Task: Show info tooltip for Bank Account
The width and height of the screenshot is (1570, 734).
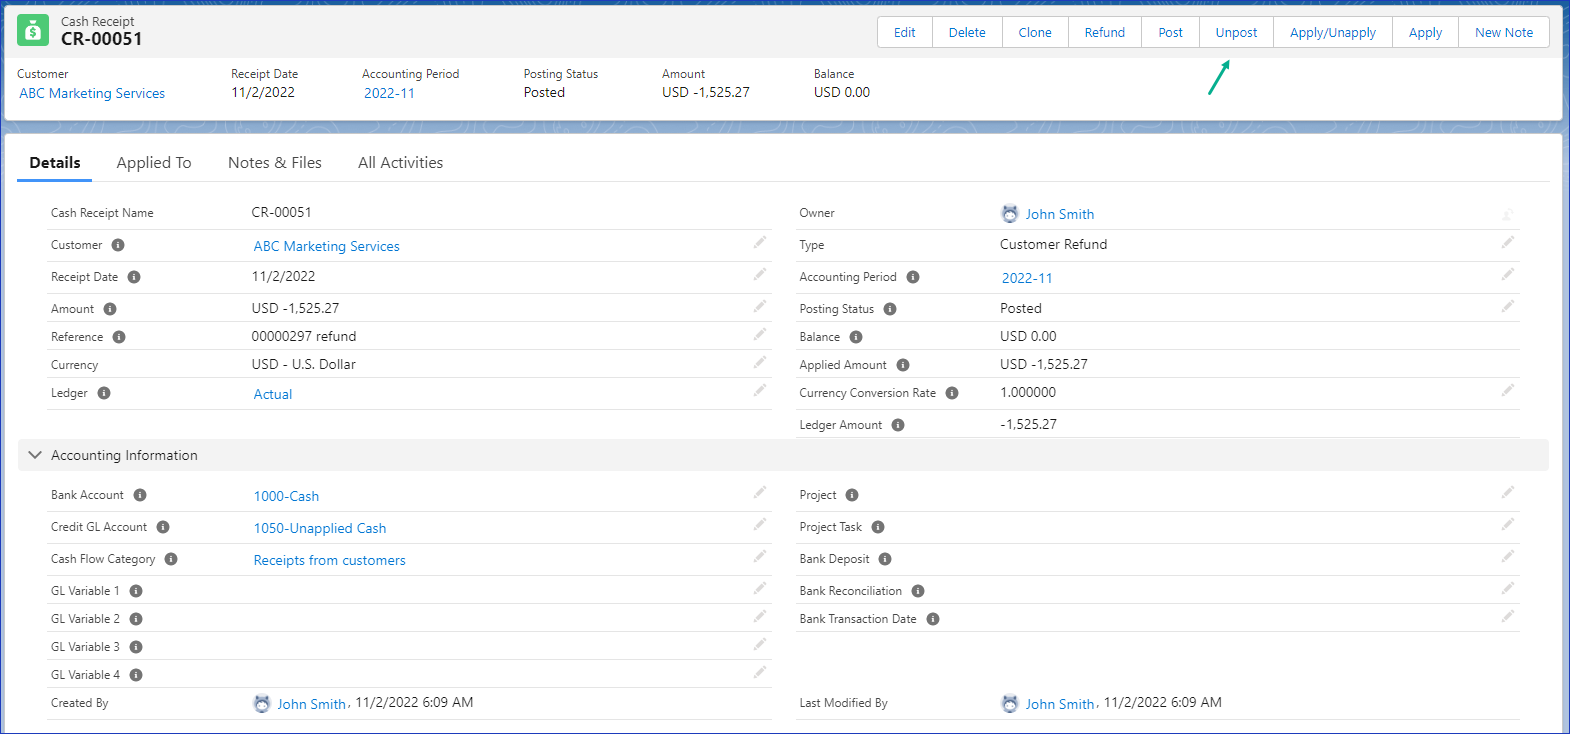Action: [140, 495]
